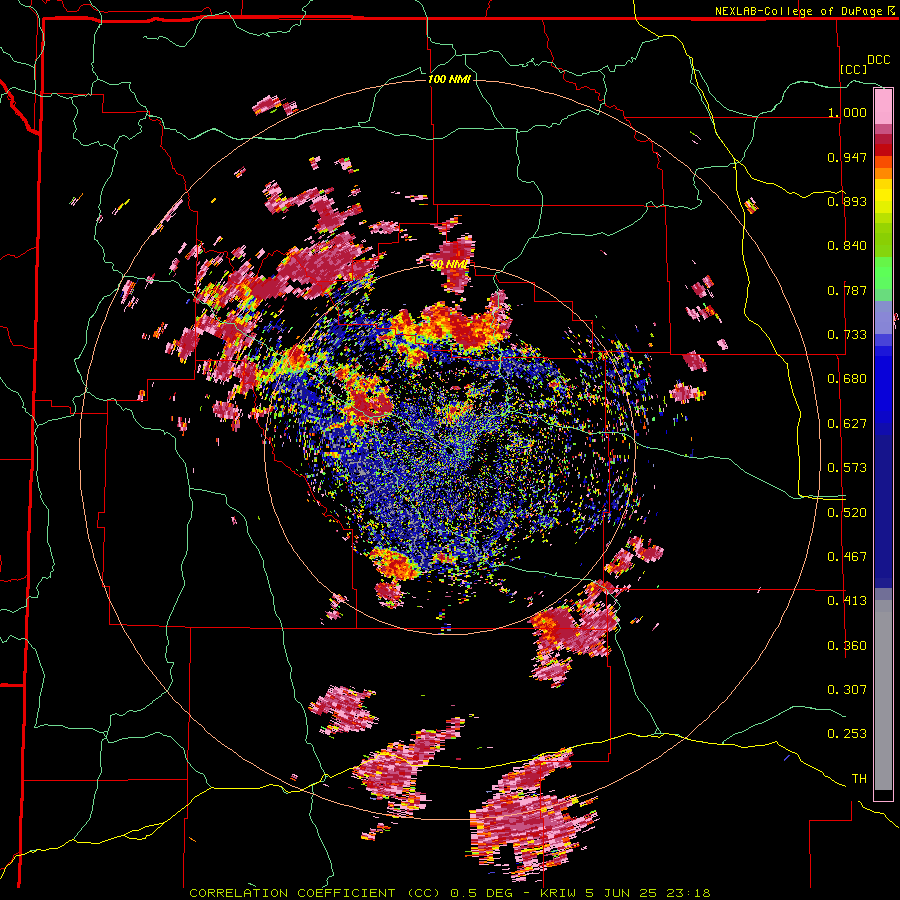Click the 0.520 legend value
Screen dimensions: 900x900
tap(847, 513)
